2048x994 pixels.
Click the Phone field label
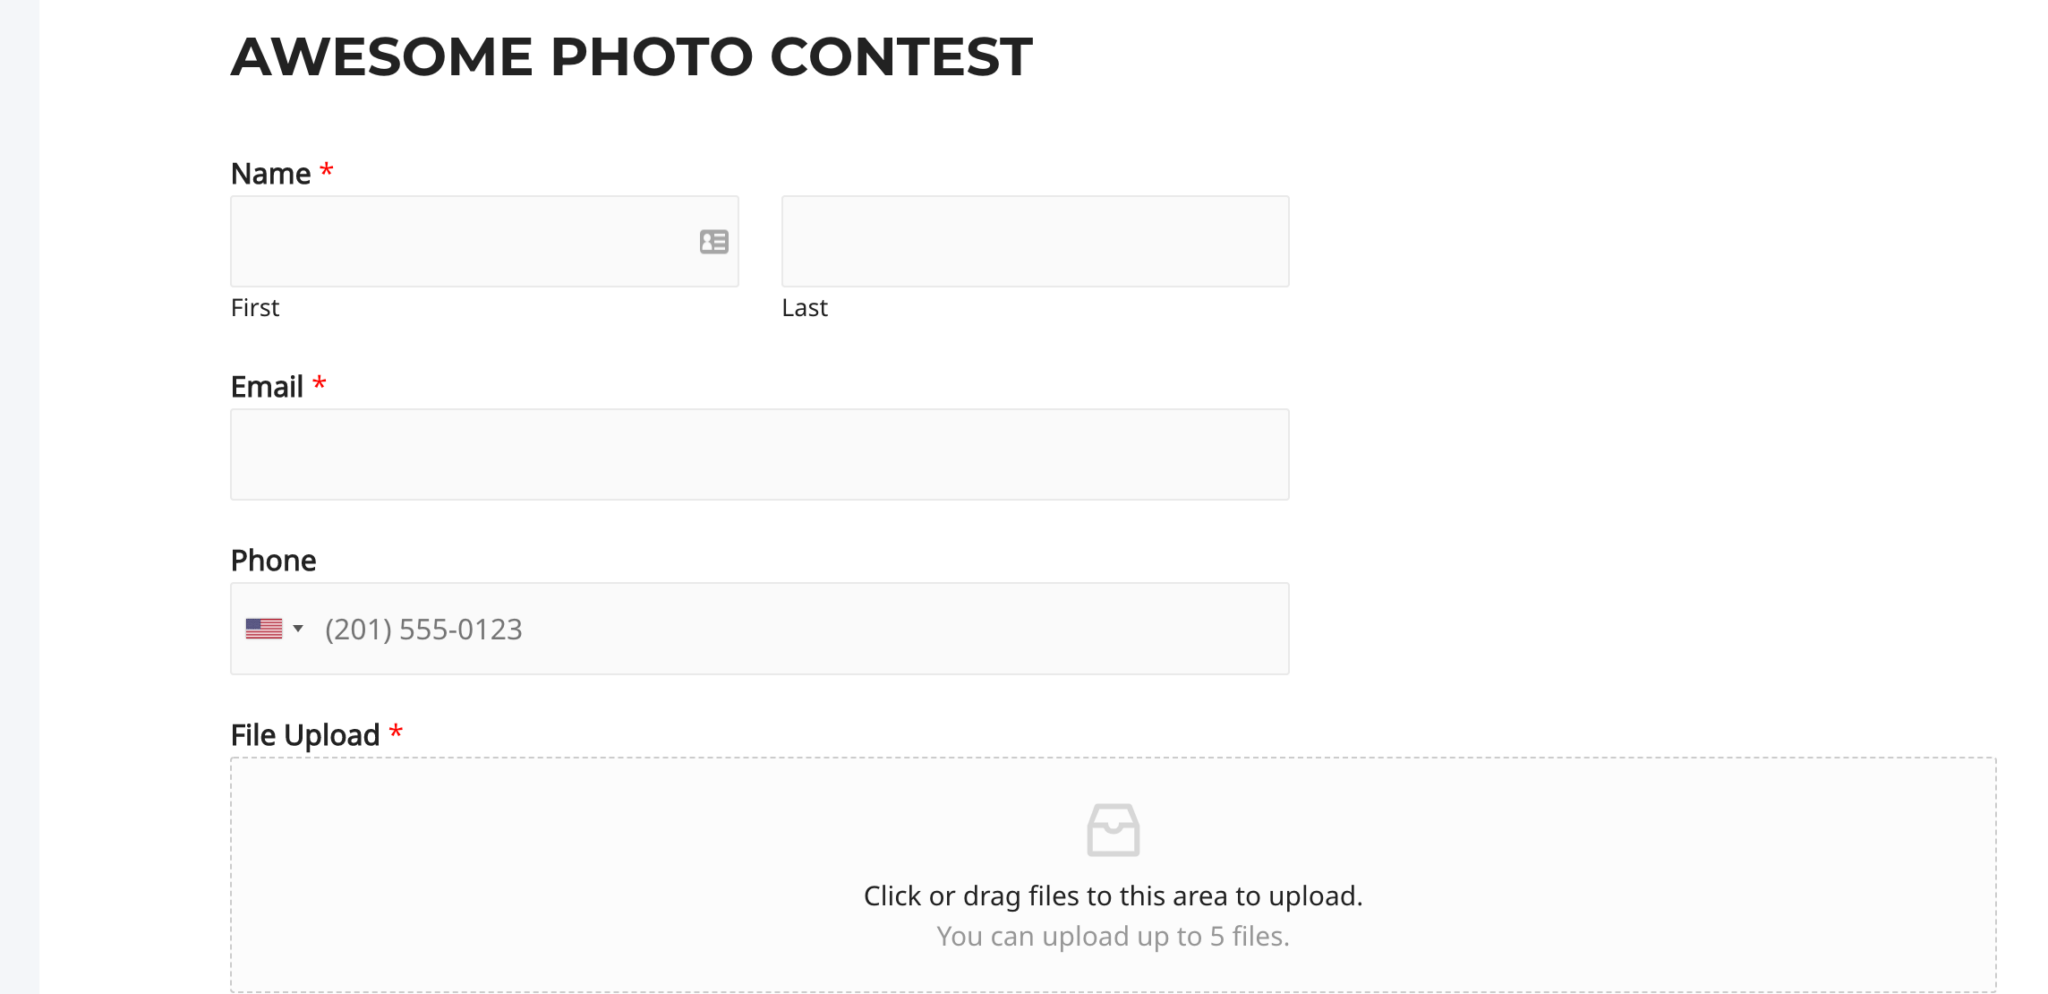point(273,561)
